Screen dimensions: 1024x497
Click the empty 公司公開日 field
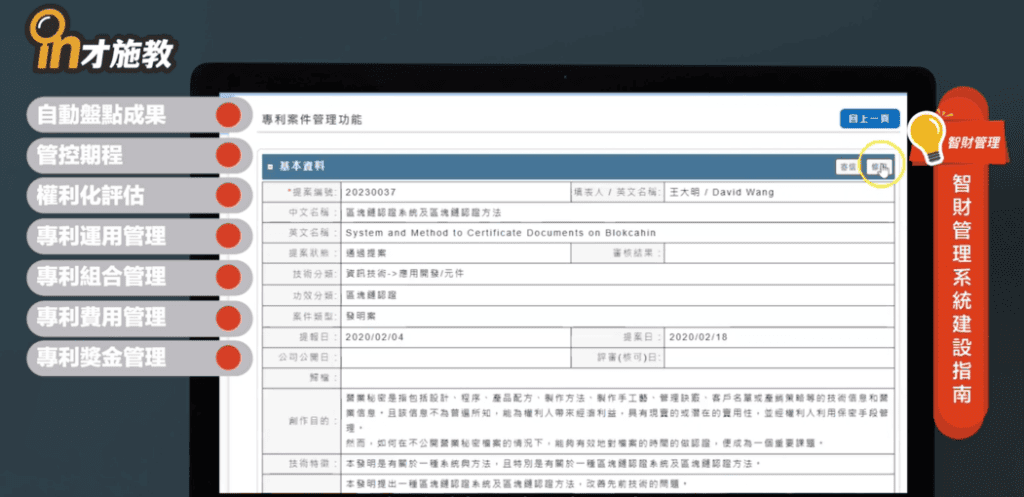(x=452, y=357)
